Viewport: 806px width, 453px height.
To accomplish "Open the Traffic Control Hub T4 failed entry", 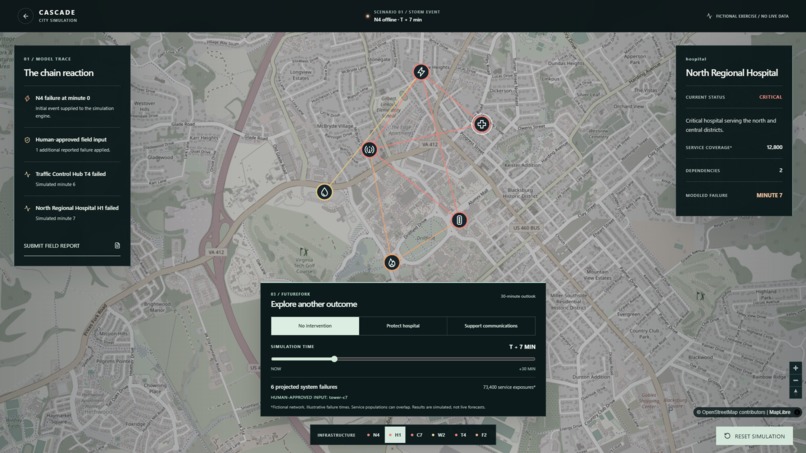I will point(72,178).
